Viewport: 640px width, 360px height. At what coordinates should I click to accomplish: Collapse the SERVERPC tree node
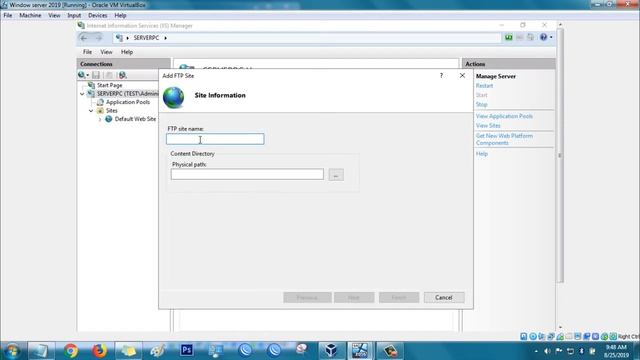click(x=82, y=94)
